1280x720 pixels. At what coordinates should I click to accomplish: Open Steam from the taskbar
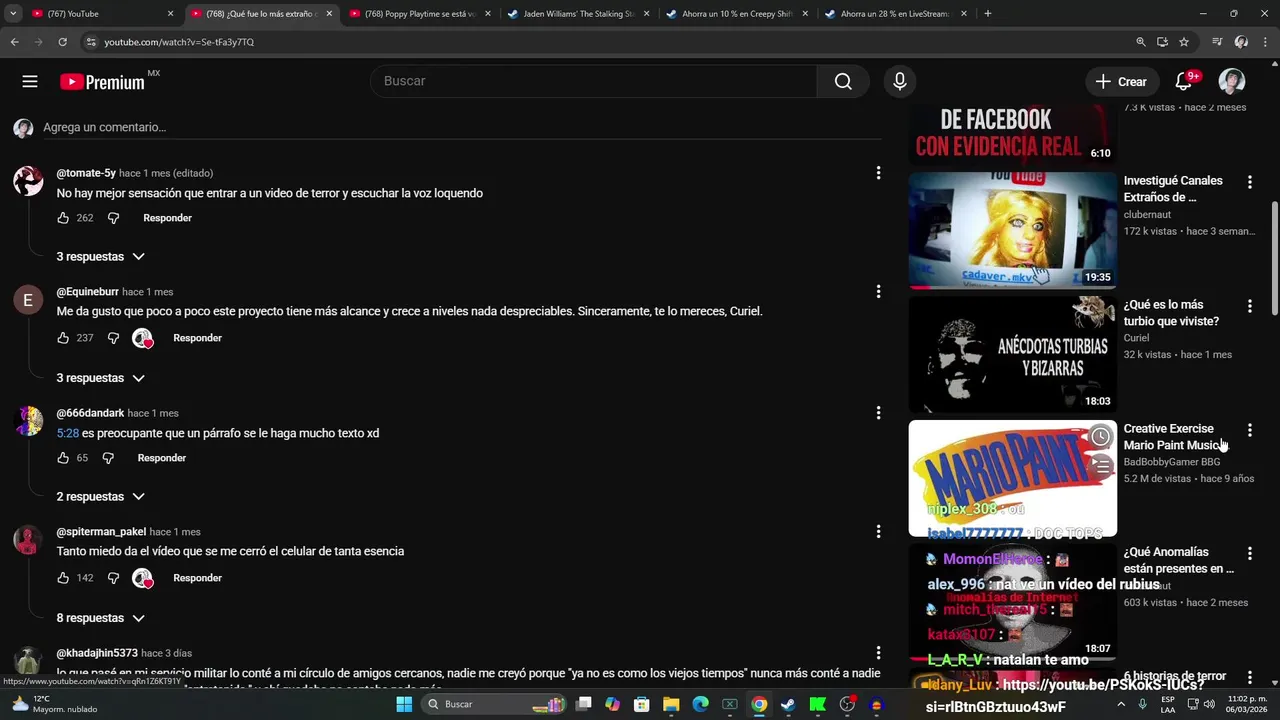pos(788,704)
